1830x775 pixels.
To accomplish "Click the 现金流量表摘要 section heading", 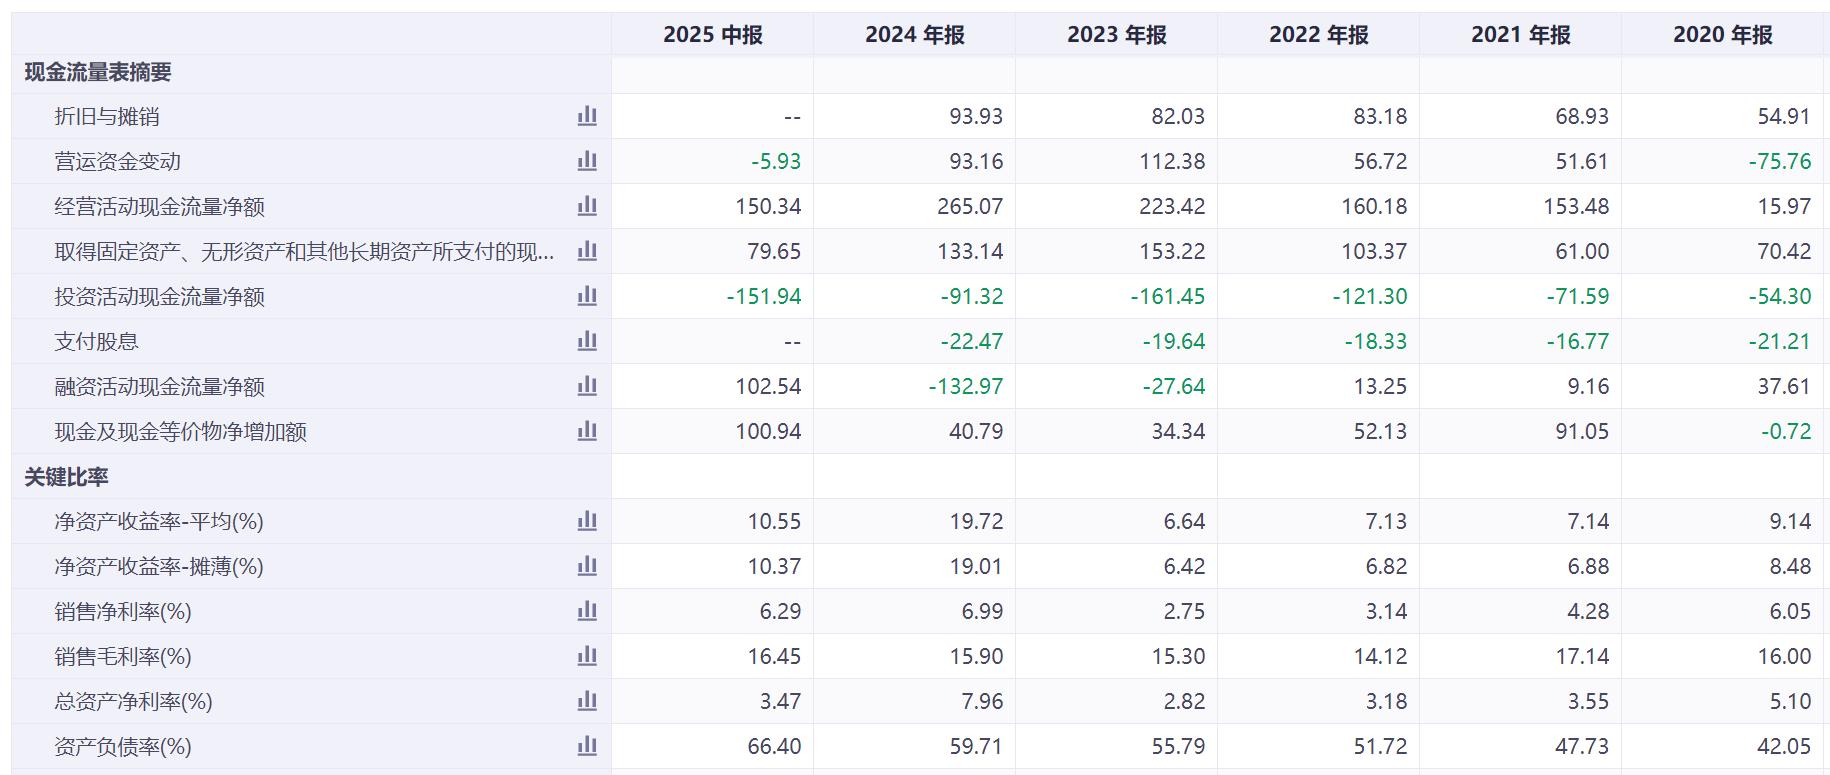I will 98,72.
